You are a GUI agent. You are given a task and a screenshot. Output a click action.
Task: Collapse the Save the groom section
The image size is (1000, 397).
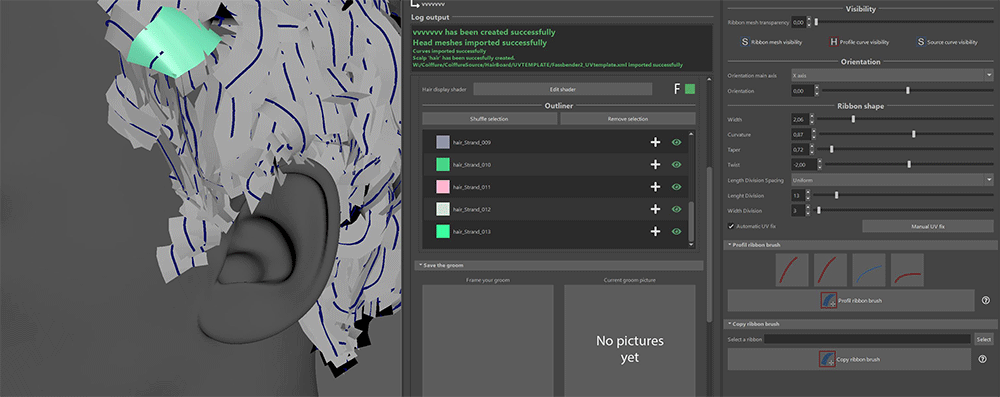pos(560,265)
